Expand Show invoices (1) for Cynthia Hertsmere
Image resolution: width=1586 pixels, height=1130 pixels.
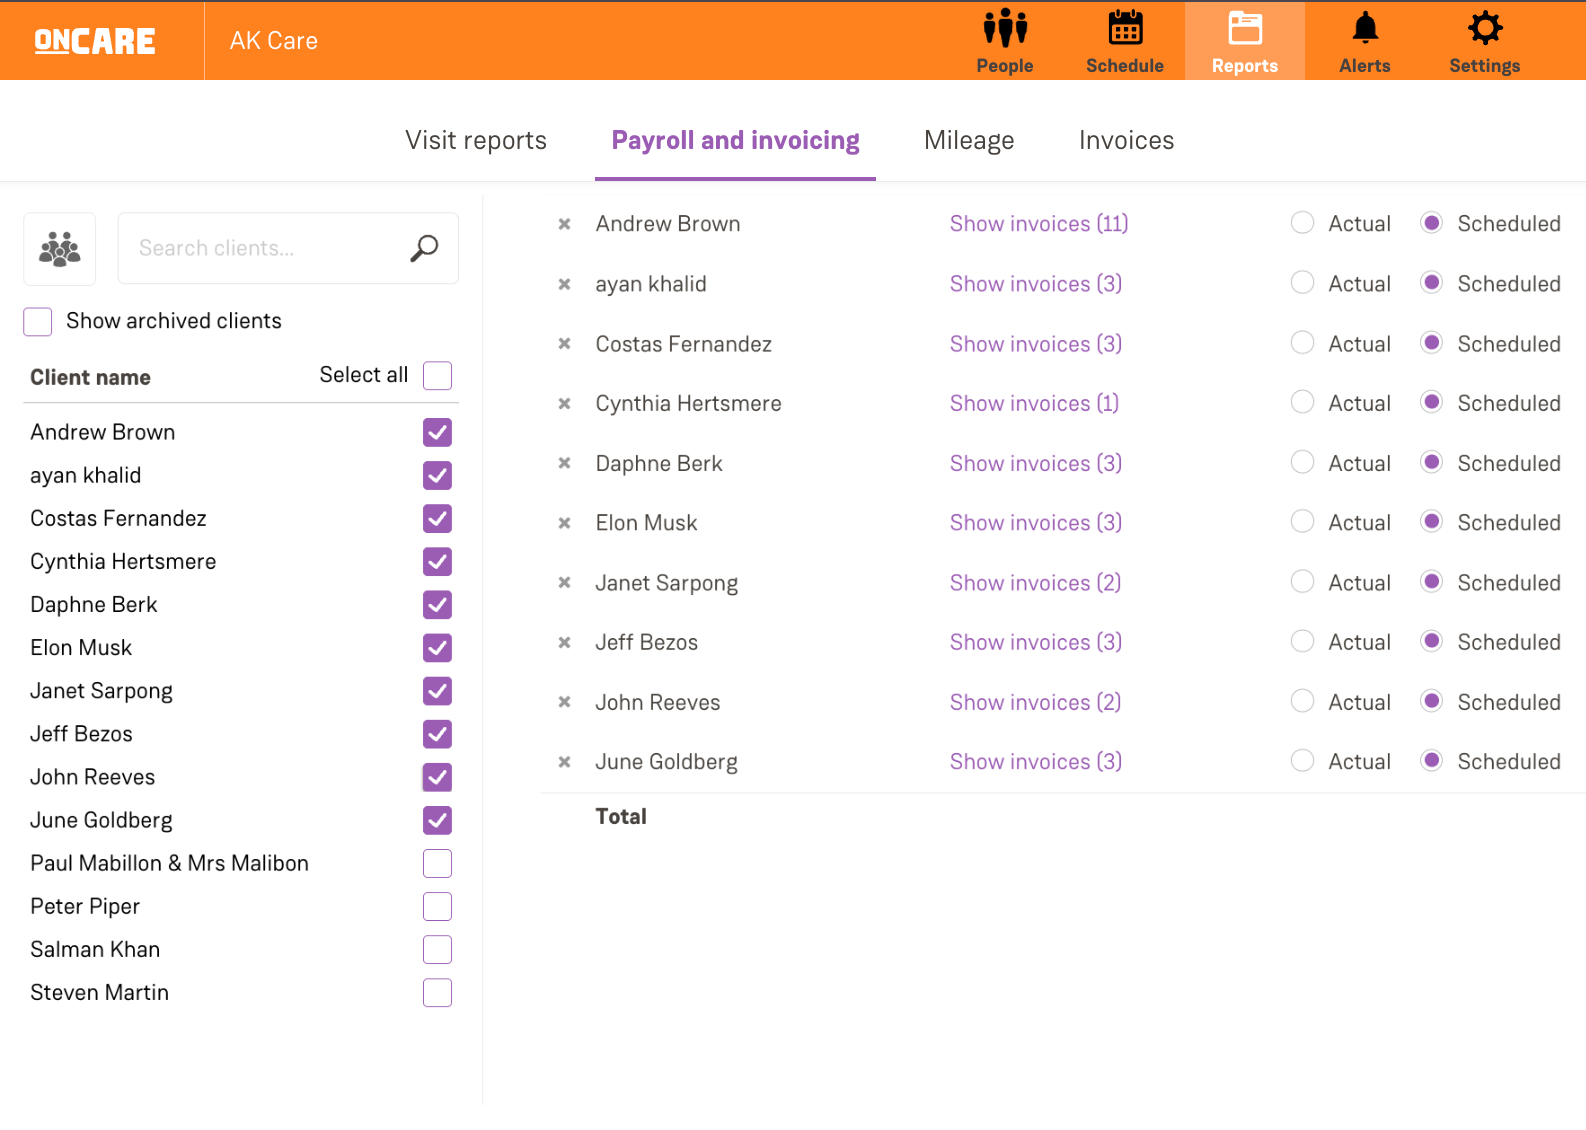1033,403
